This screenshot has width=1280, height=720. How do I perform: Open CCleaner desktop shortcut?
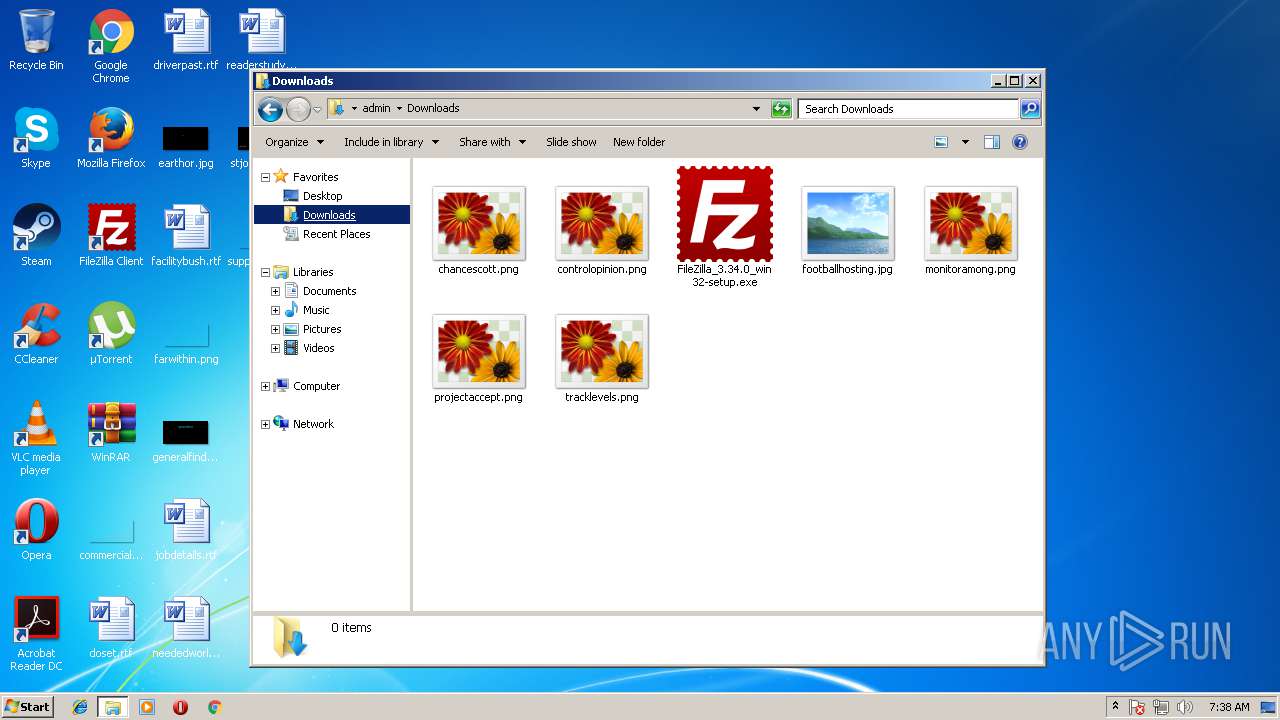click(36, 334)
